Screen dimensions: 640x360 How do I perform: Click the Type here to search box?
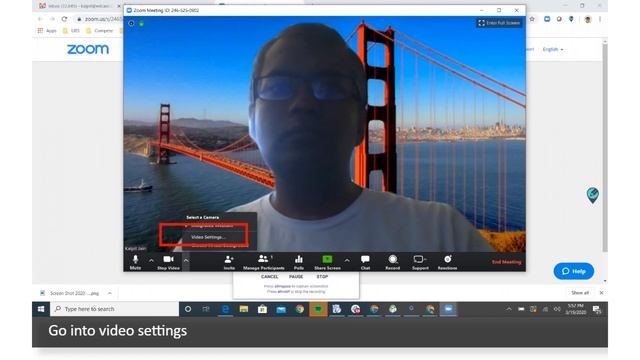[x=115, y=309]
